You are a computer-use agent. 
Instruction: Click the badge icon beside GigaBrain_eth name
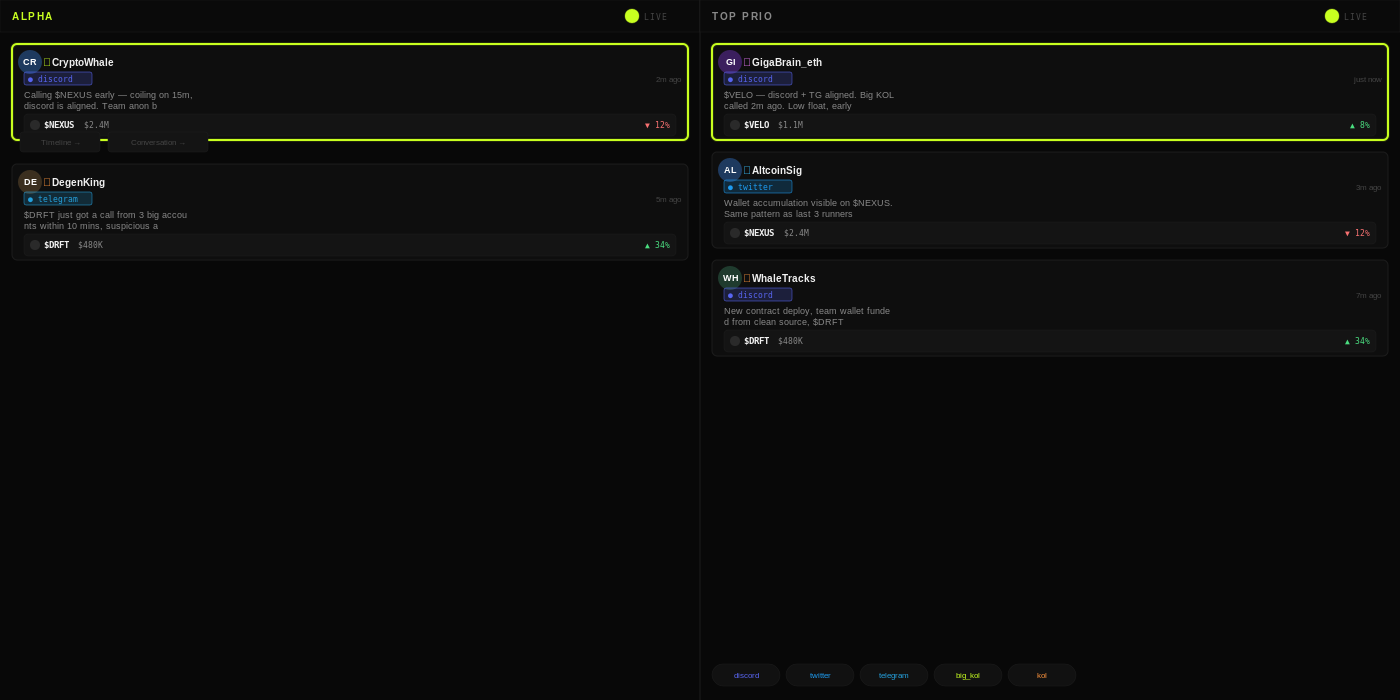pyautogui.click(x=747, y=62)
